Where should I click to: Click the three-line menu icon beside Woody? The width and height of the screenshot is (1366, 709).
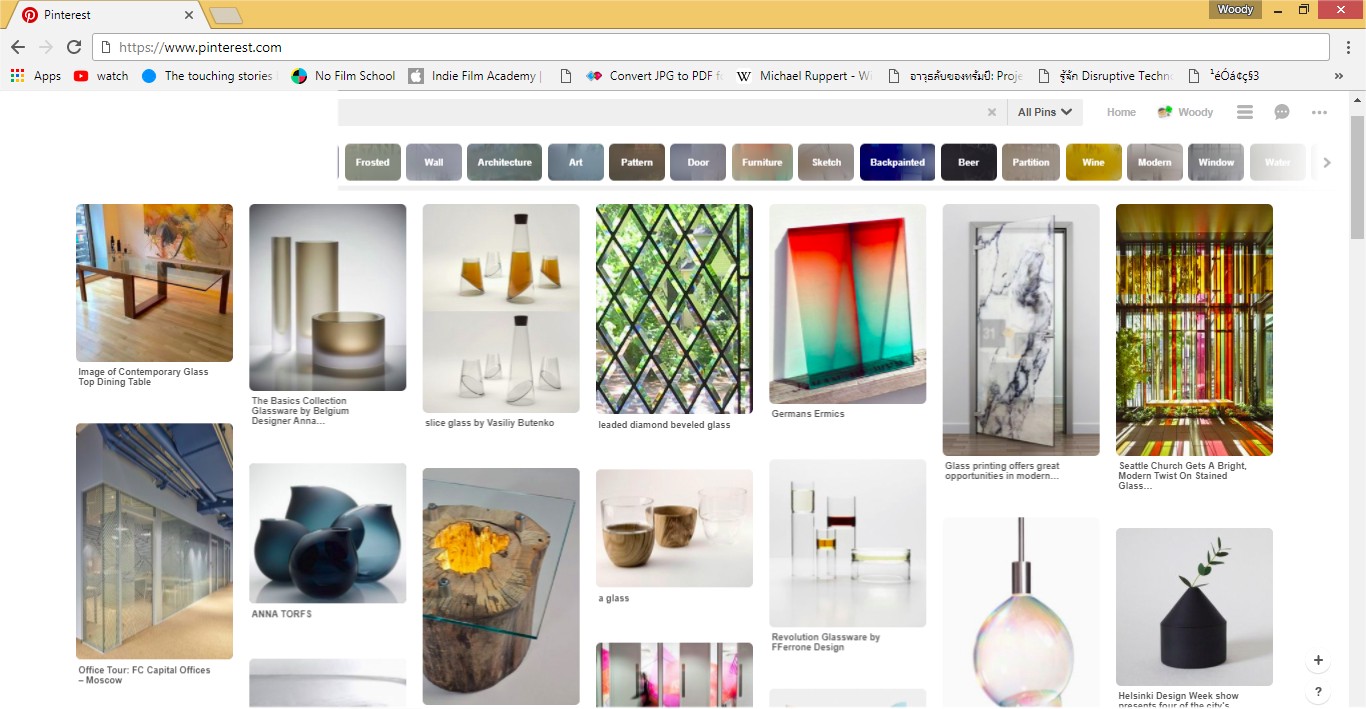tap(1244, 112)
